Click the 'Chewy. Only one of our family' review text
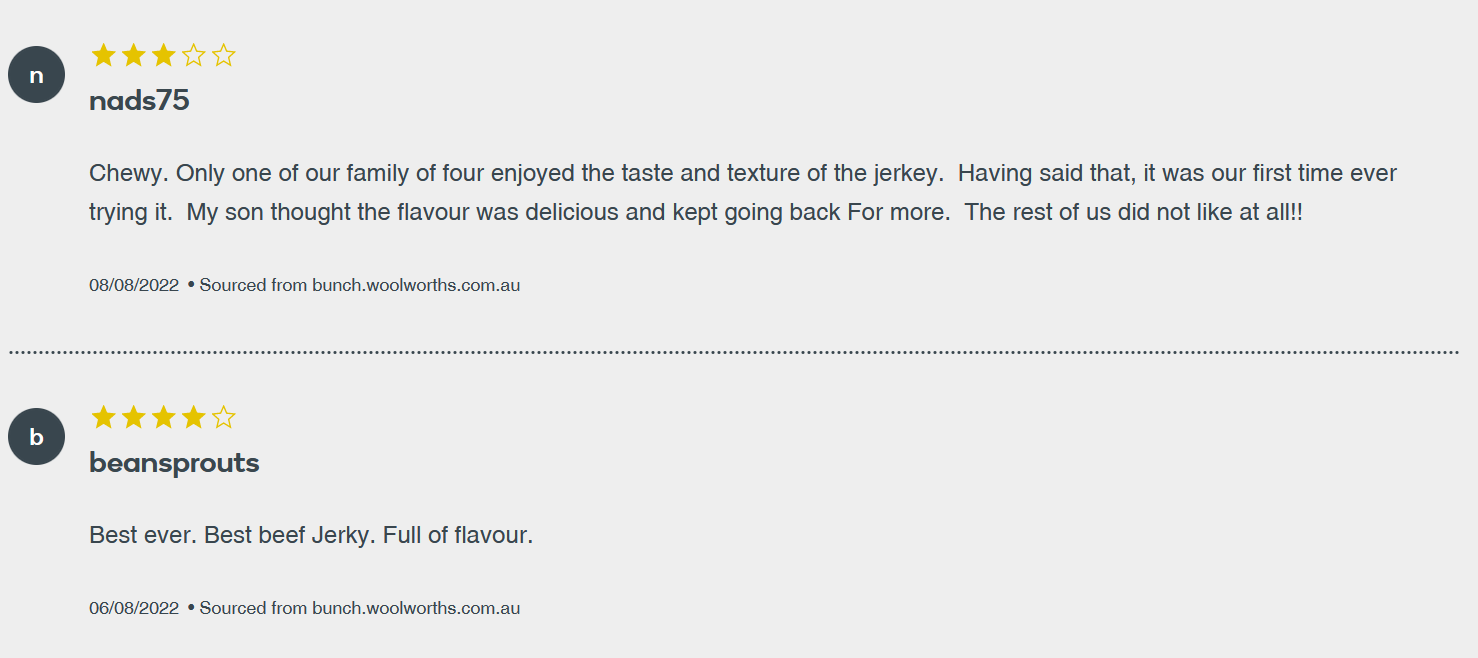 [x=743, y=193]
